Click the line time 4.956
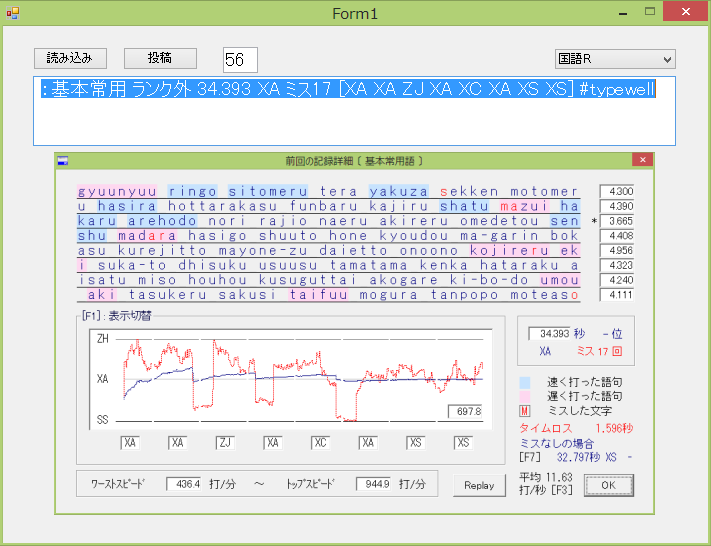This screenshot has width=711, height=546. coord(617,251)
